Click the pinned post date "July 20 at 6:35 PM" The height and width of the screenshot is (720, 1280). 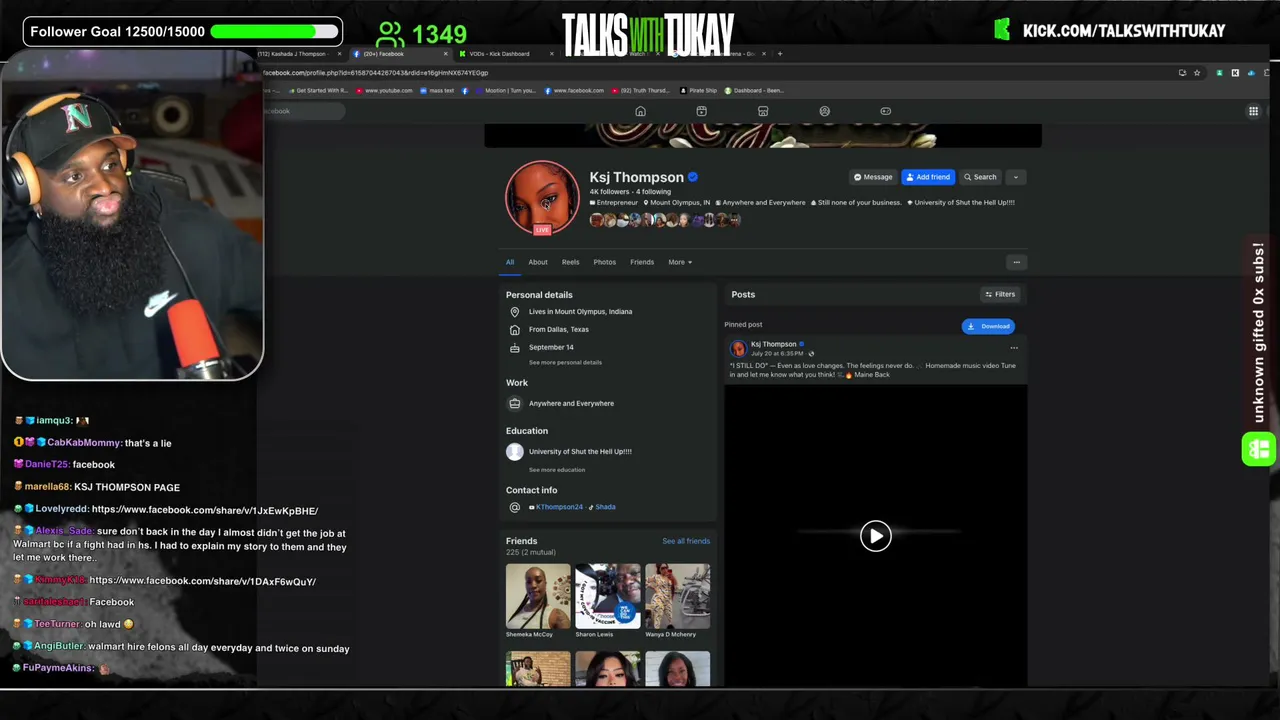[x=777, y=353]
